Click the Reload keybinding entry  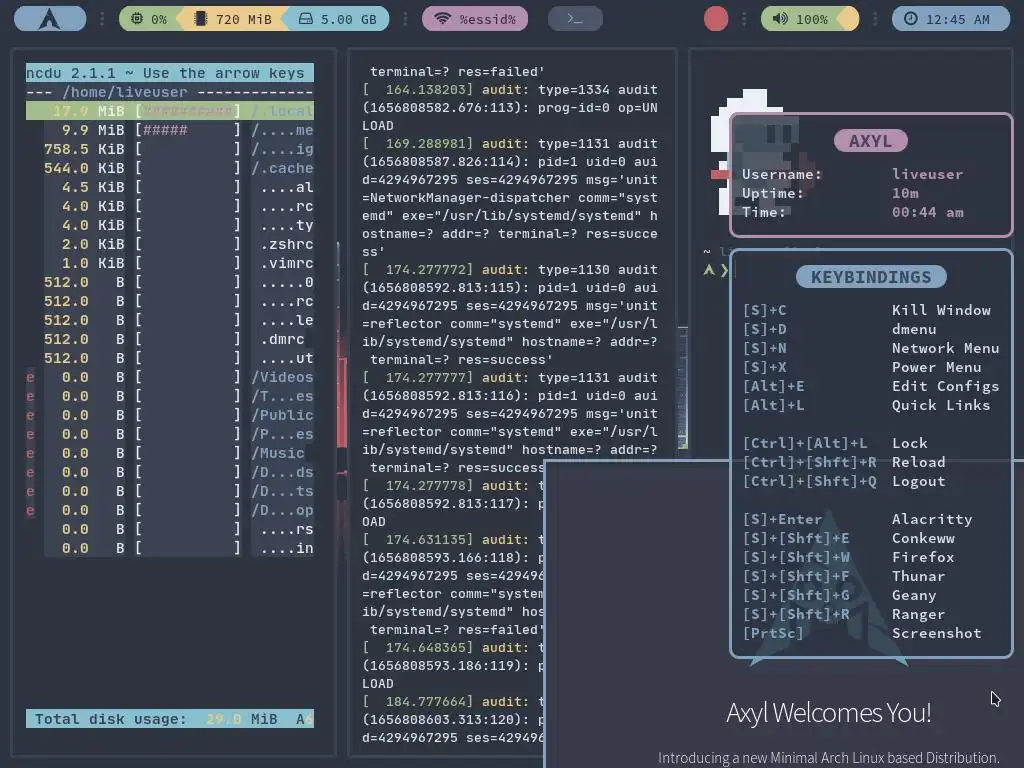919,462
